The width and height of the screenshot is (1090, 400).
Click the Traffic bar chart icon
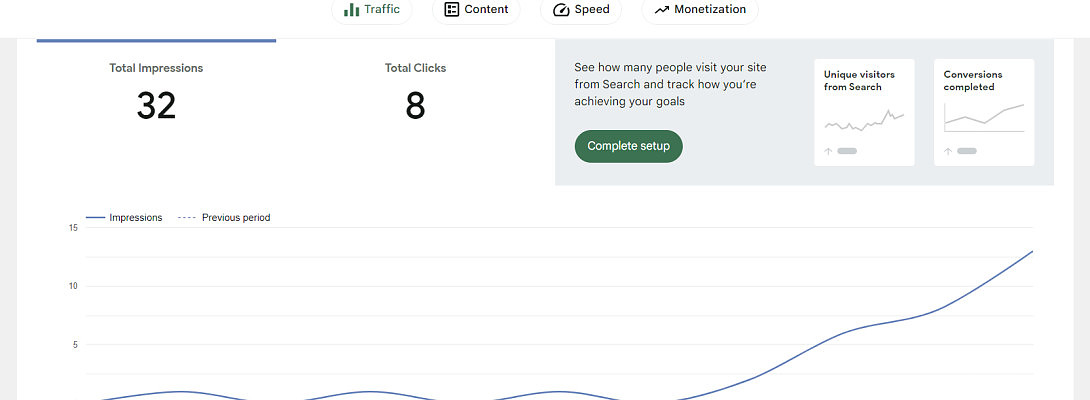click(351, 10)
